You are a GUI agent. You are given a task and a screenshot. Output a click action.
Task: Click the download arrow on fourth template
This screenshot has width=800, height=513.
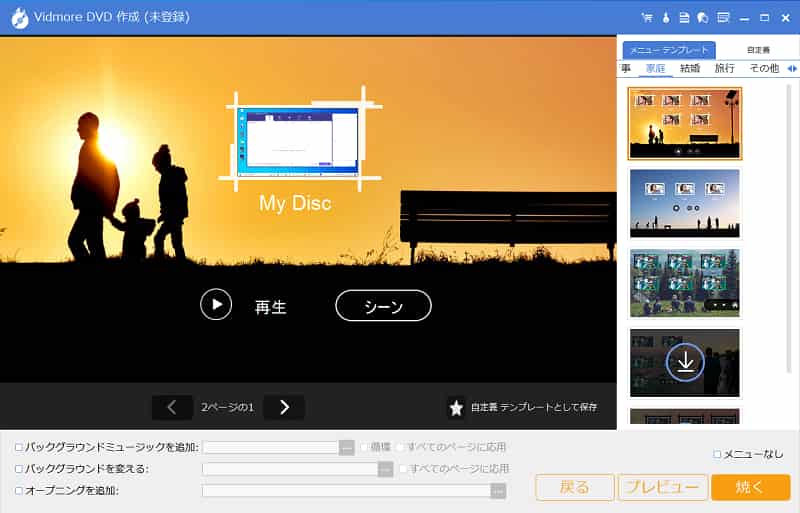click(685, 362)
